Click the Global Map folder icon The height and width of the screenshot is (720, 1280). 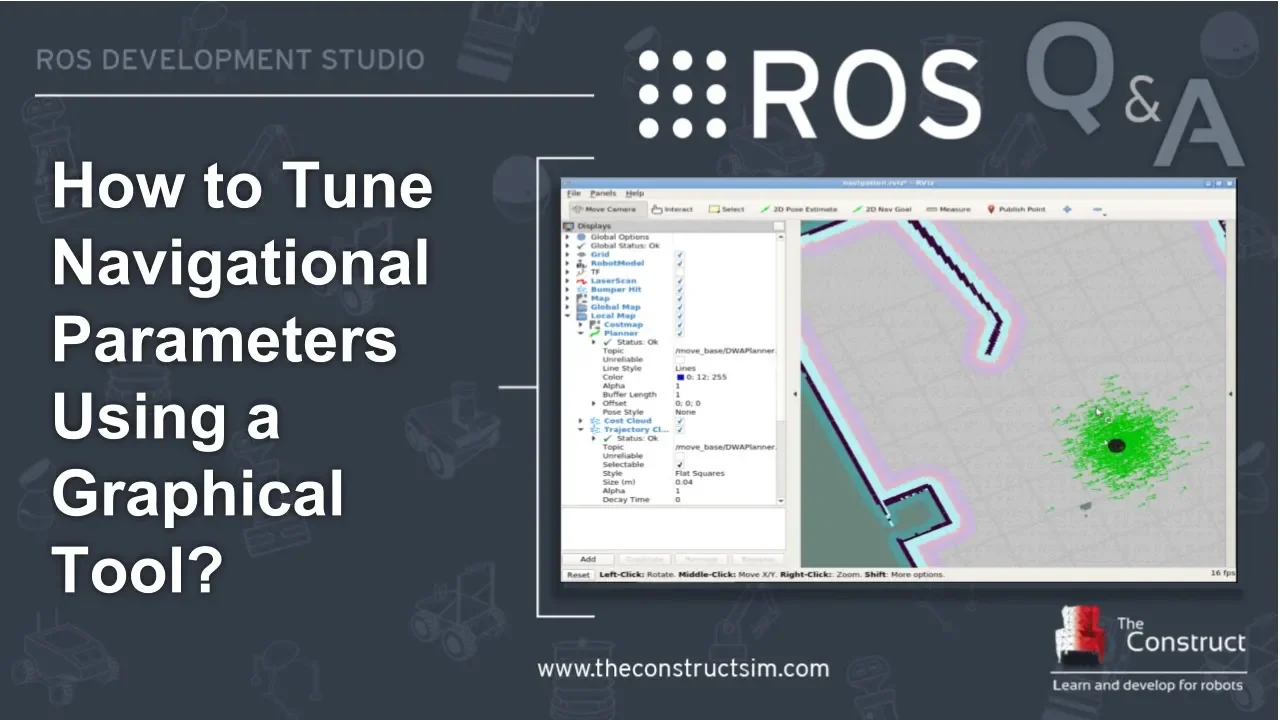coord(581,307)
